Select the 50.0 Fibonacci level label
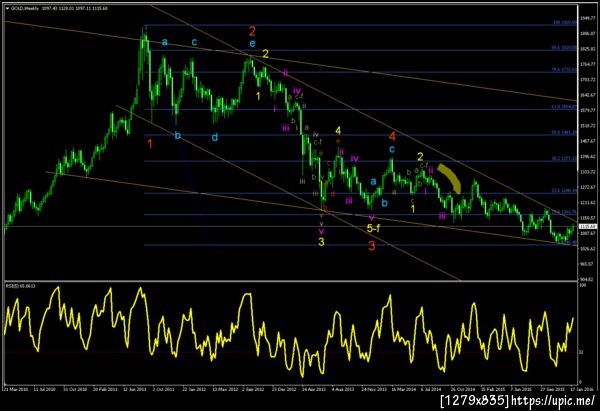600x411 pixels. tap(564, 132)
